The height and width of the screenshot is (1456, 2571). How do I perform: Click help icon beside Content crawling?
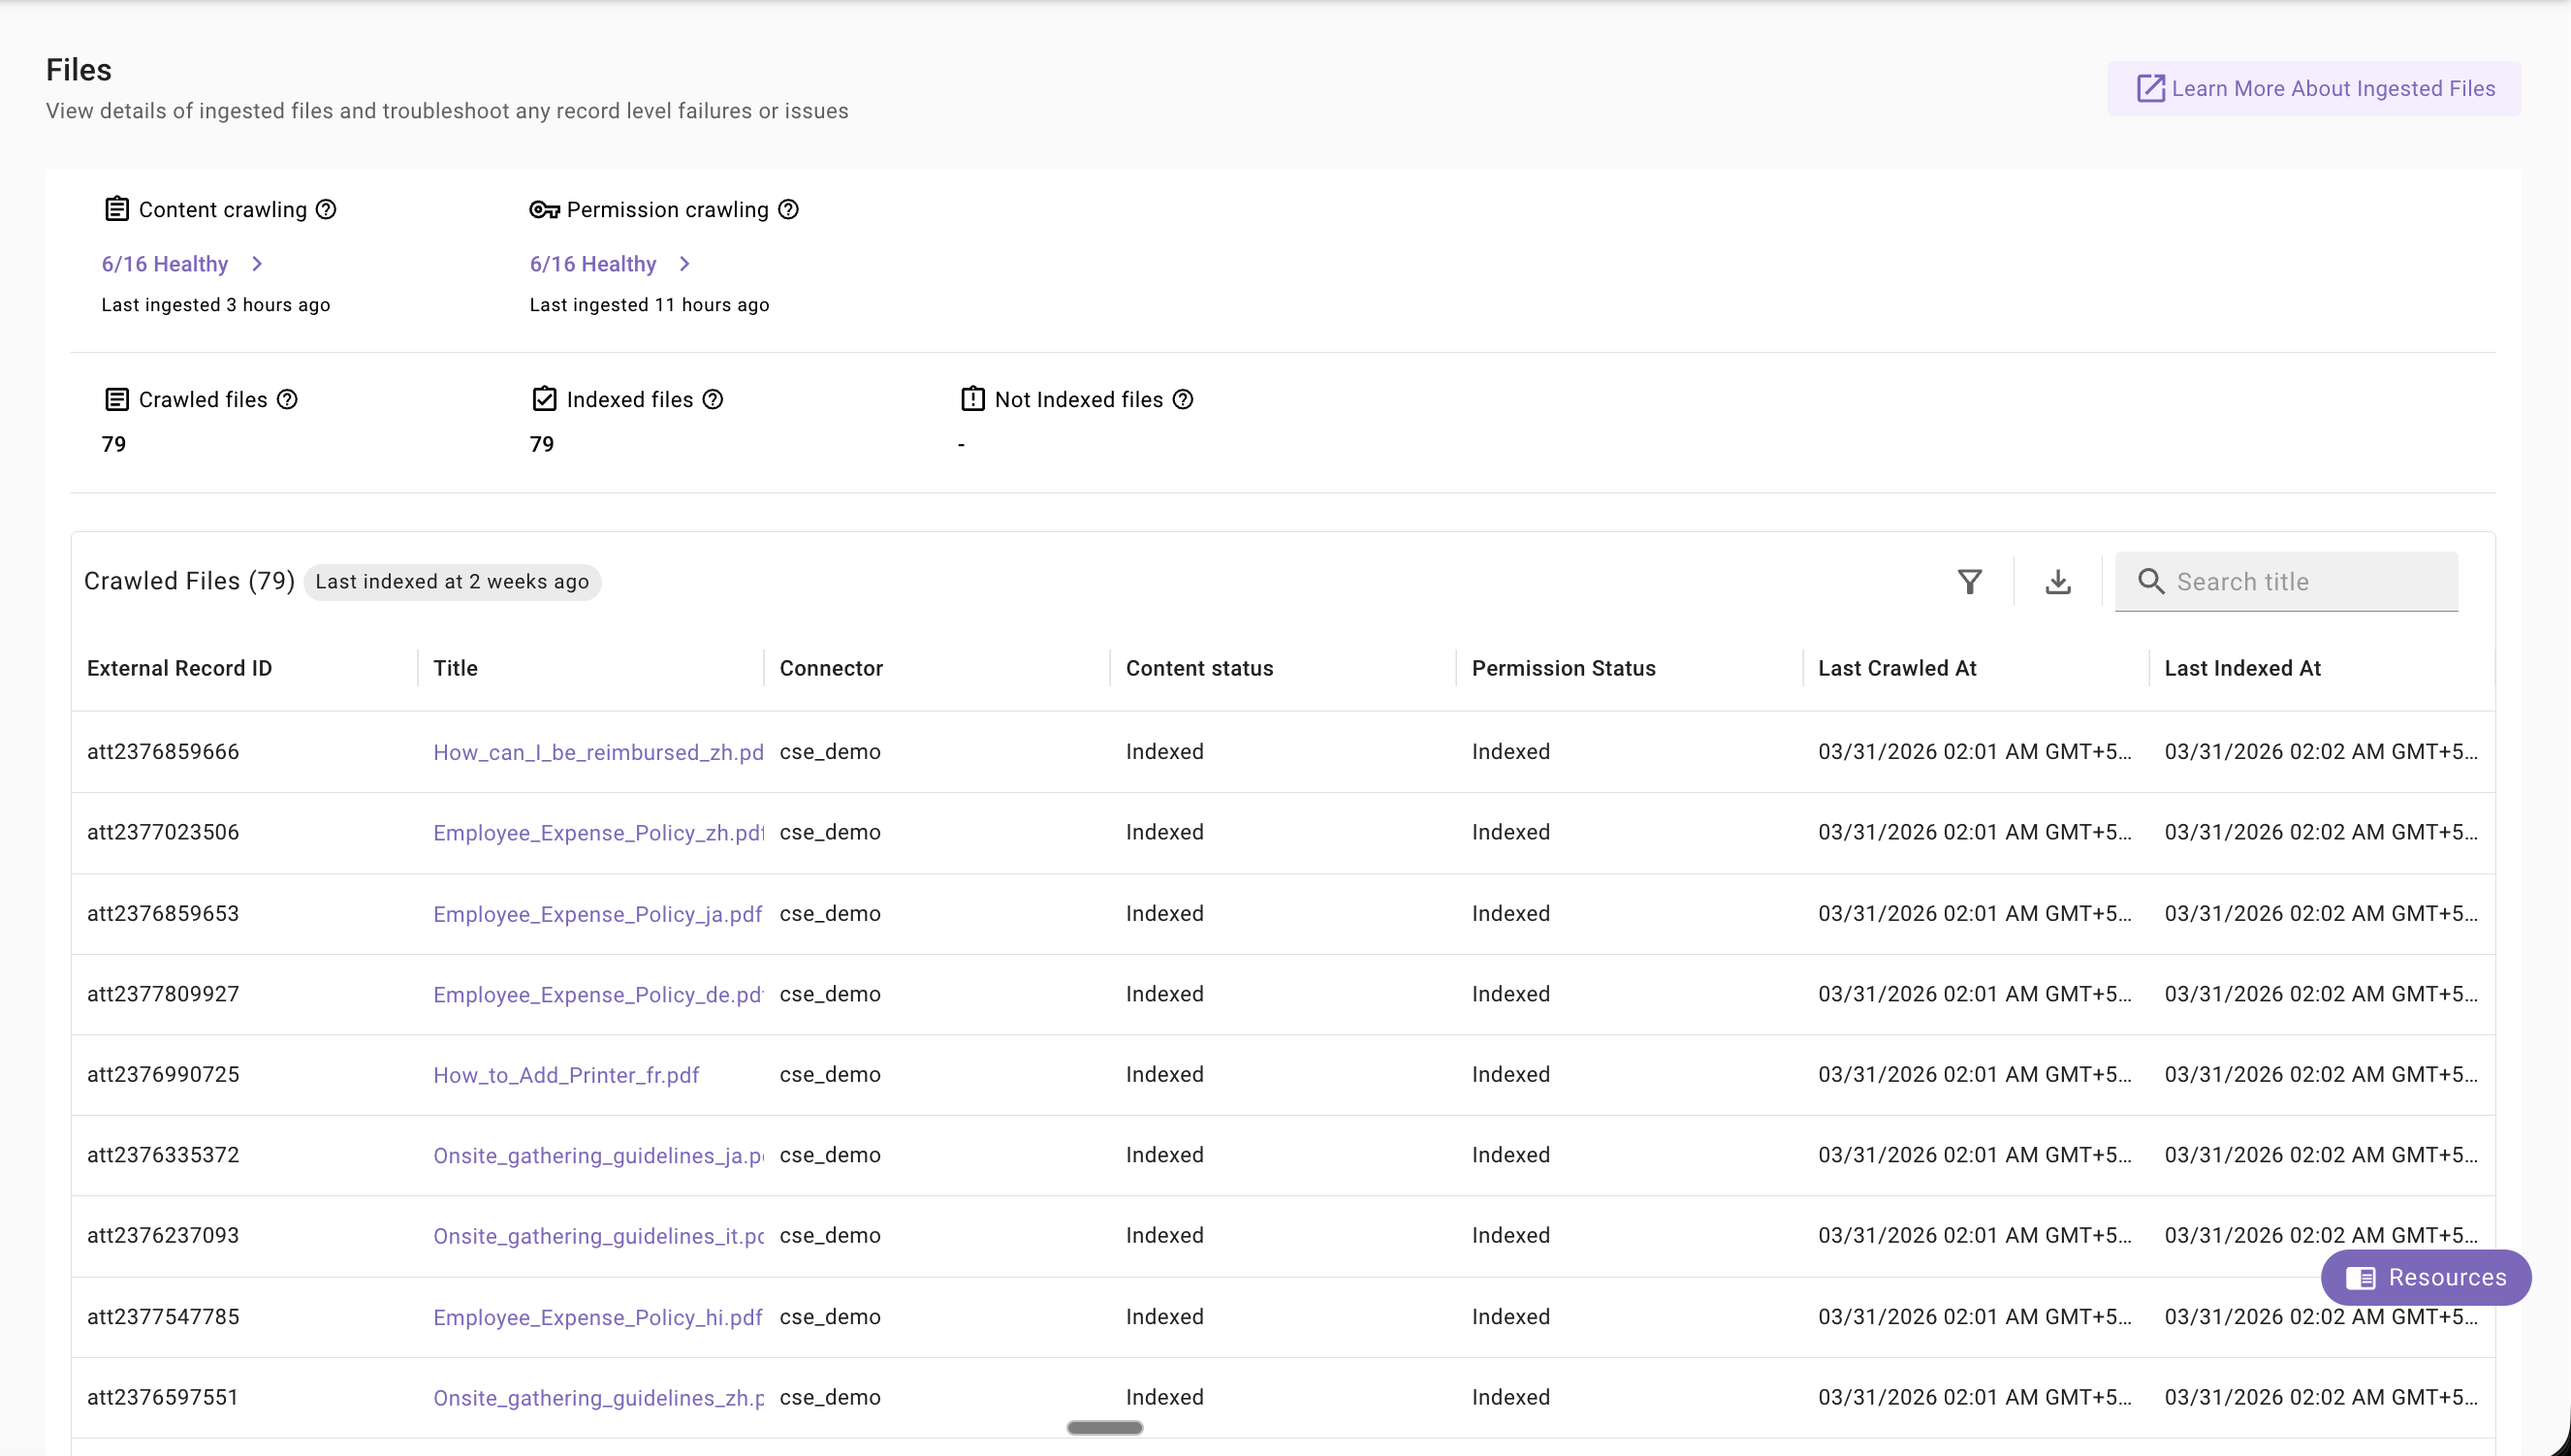[326, 209]
